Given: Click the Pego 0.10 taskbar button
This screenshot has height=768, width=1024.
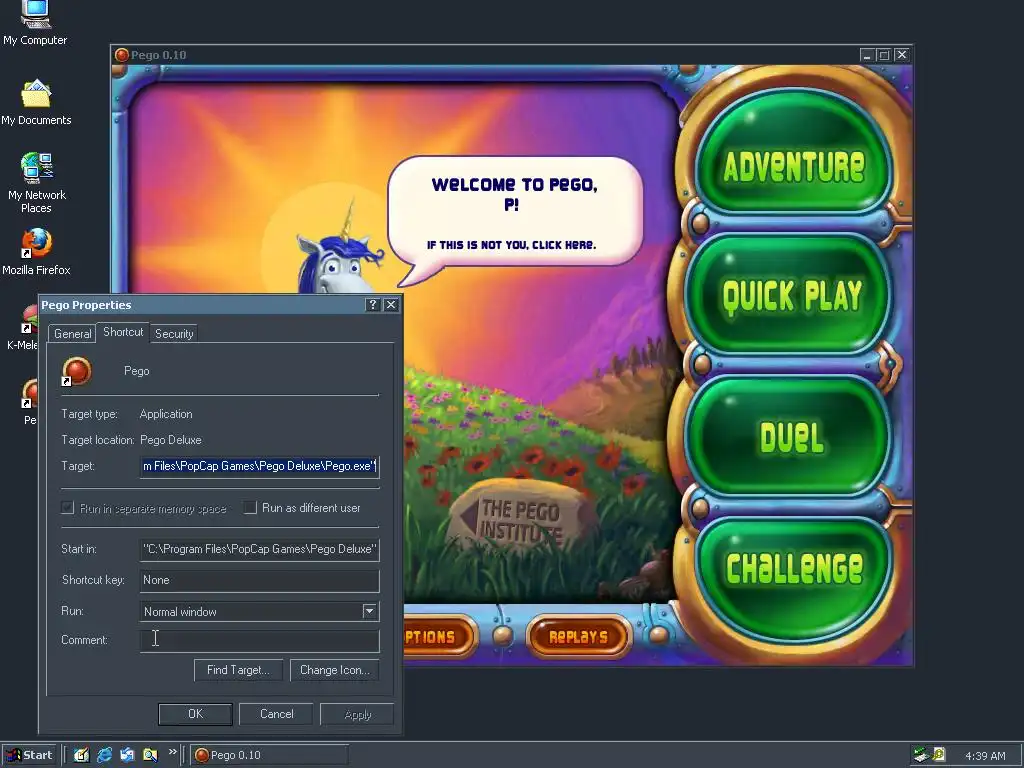Looking at the screenshot, I should pos(269,755).
